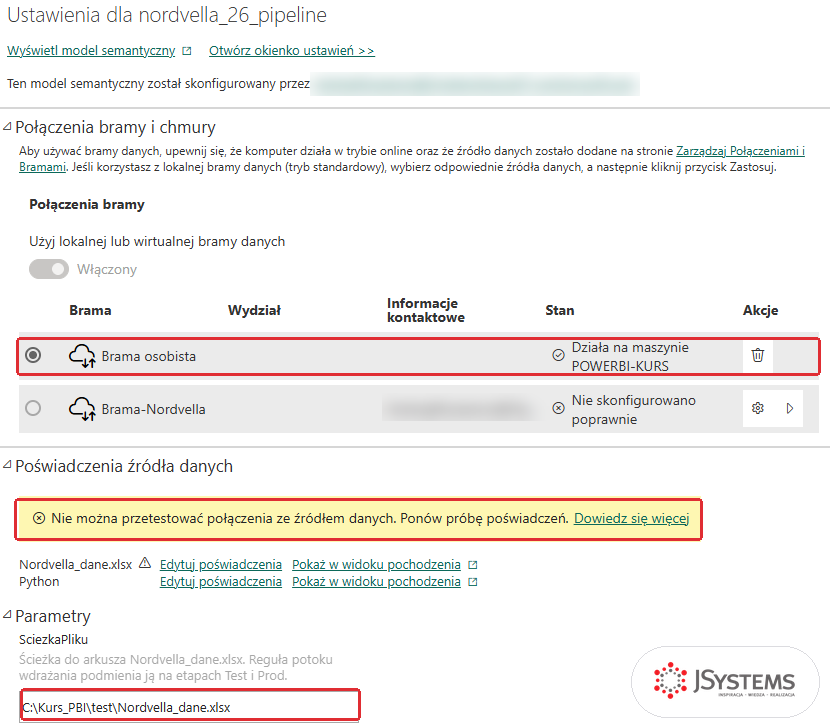The width and height of the screenshot is (830, 728).
Task: Click the Akcje column header
Action: click(x=760, y=310)
